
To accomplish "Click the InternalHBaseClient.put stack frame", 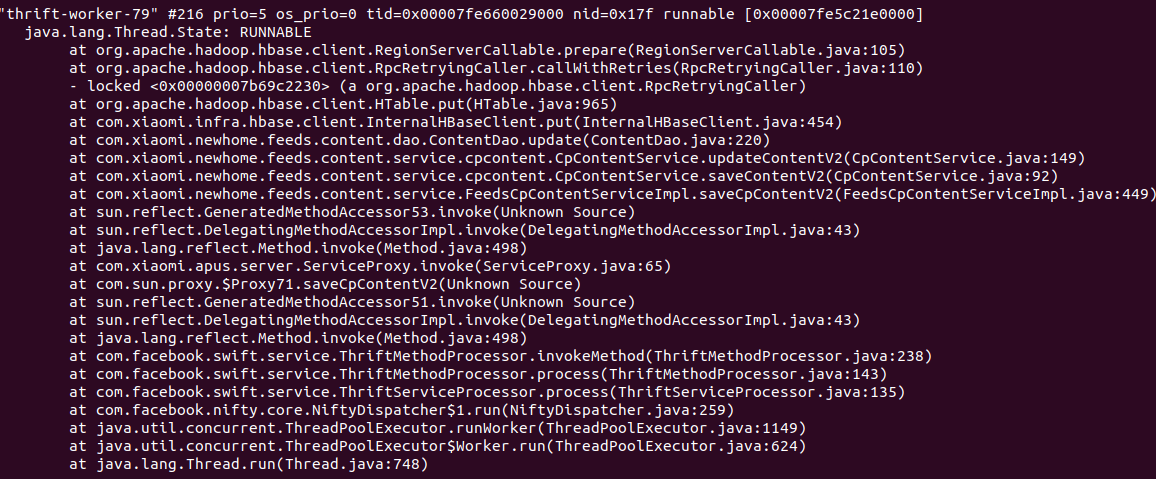I will 456,122.
